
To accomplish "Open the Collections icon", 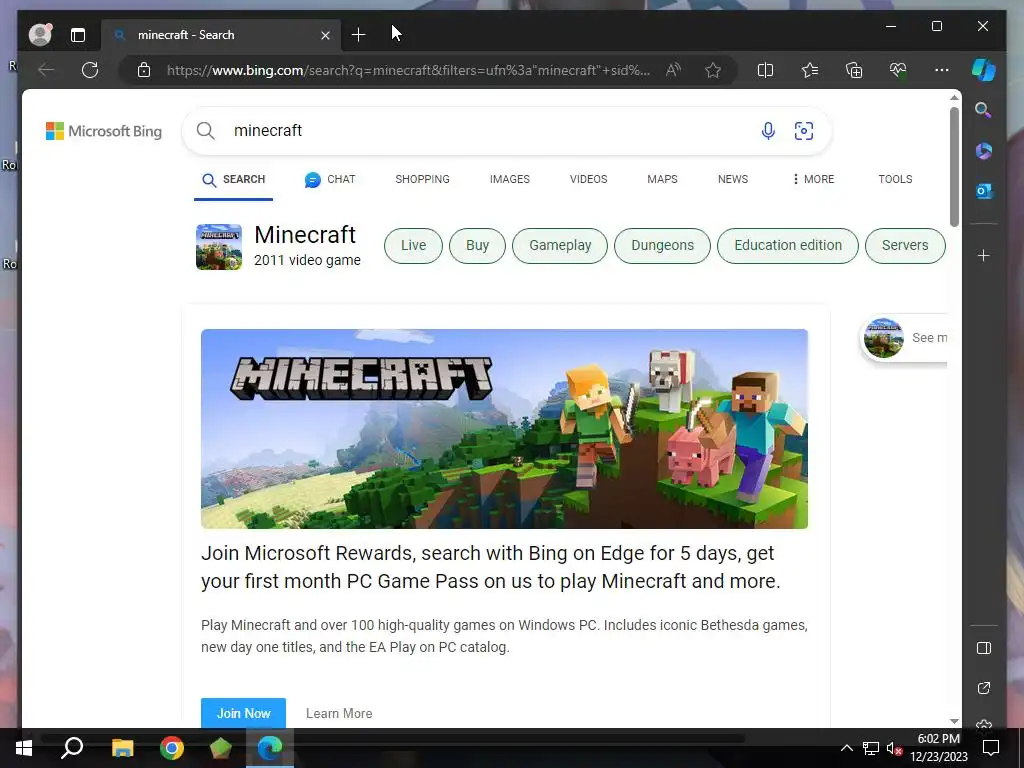I will (x=854, y=70).
